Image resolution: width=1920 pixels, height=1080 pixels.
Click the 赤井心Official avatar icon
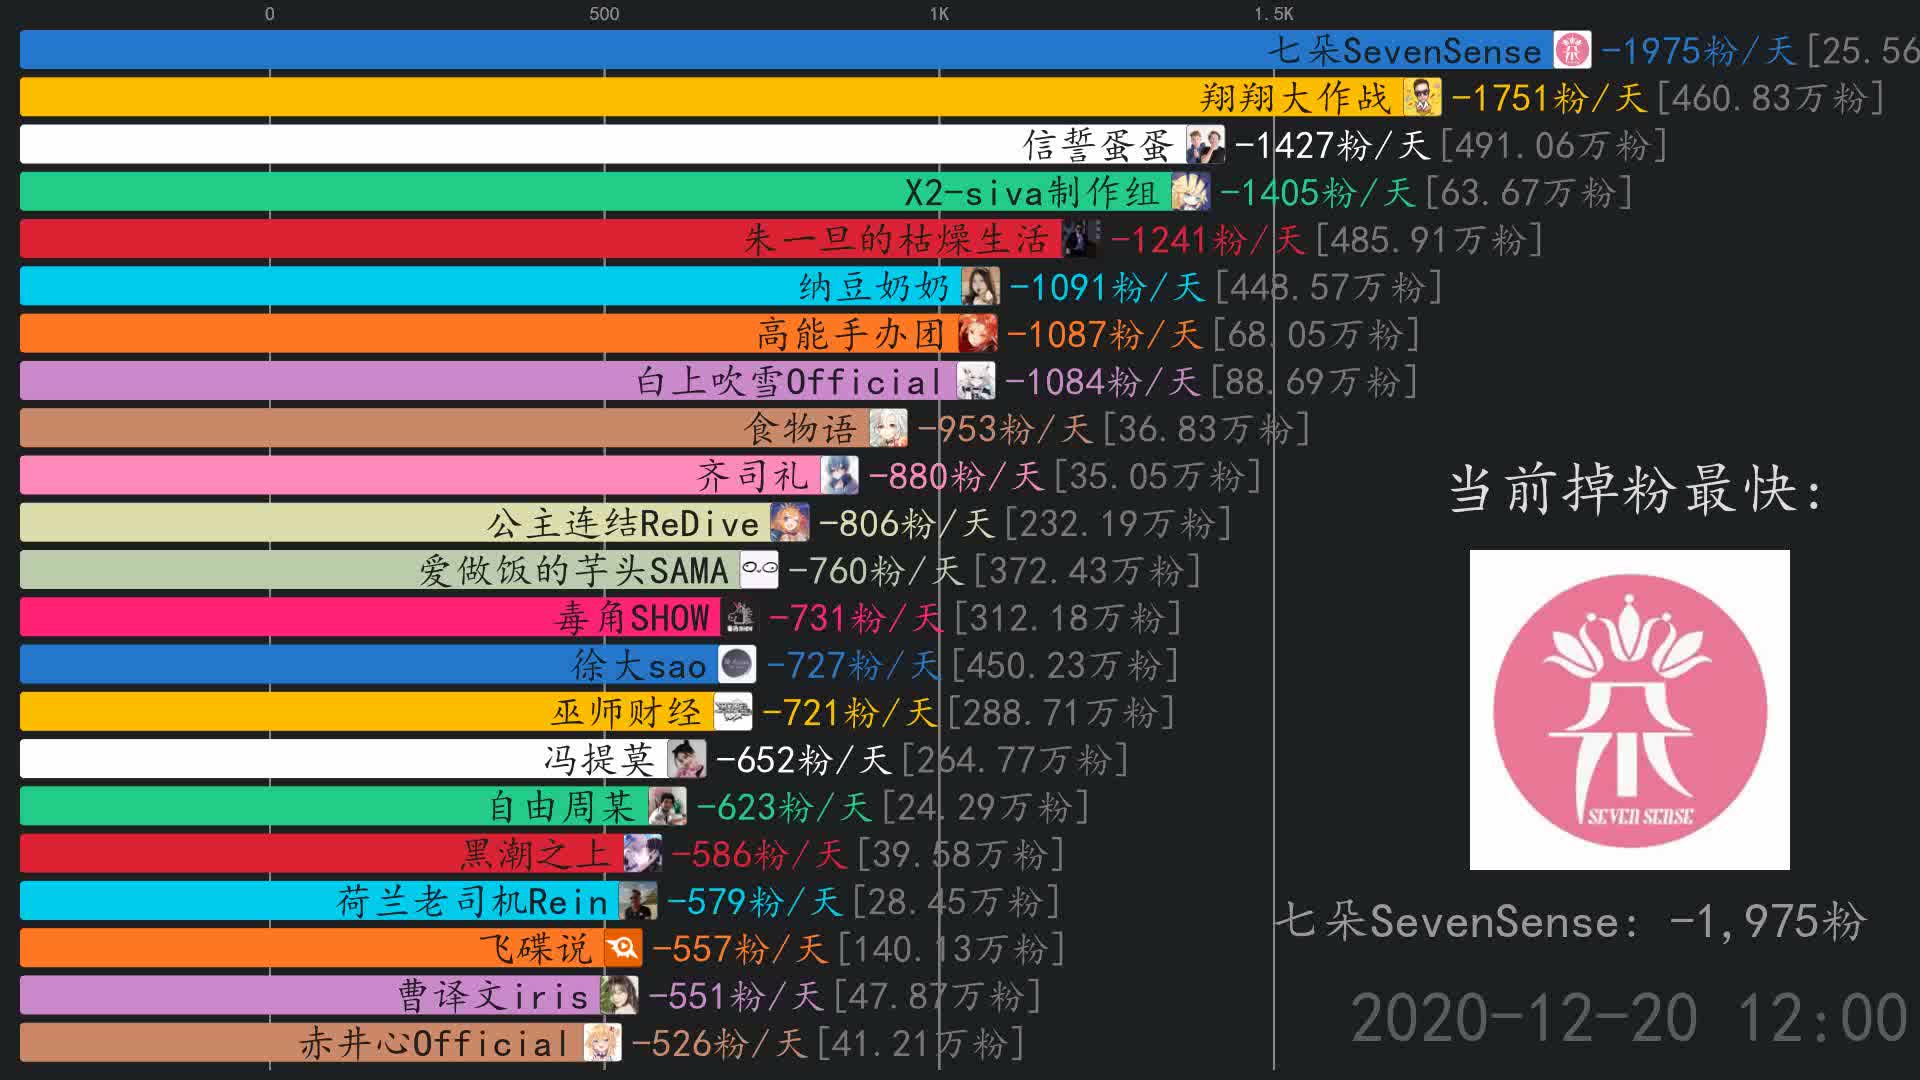pyautogui.click(x=602, y=1043)
